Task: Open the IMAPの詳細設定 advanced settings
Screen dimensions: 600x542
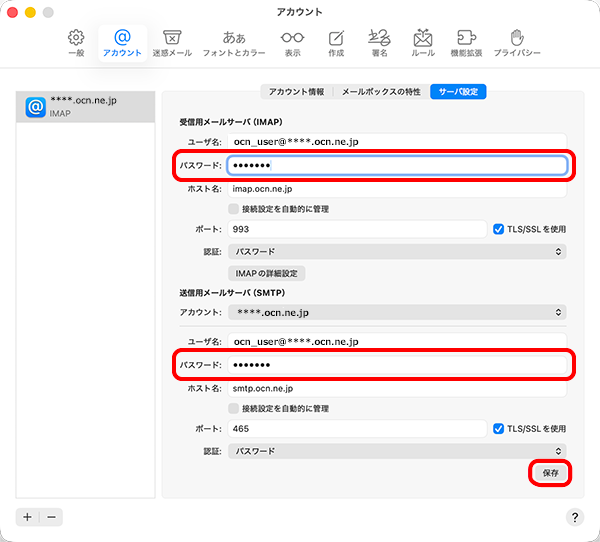Action: coord(267,273)
